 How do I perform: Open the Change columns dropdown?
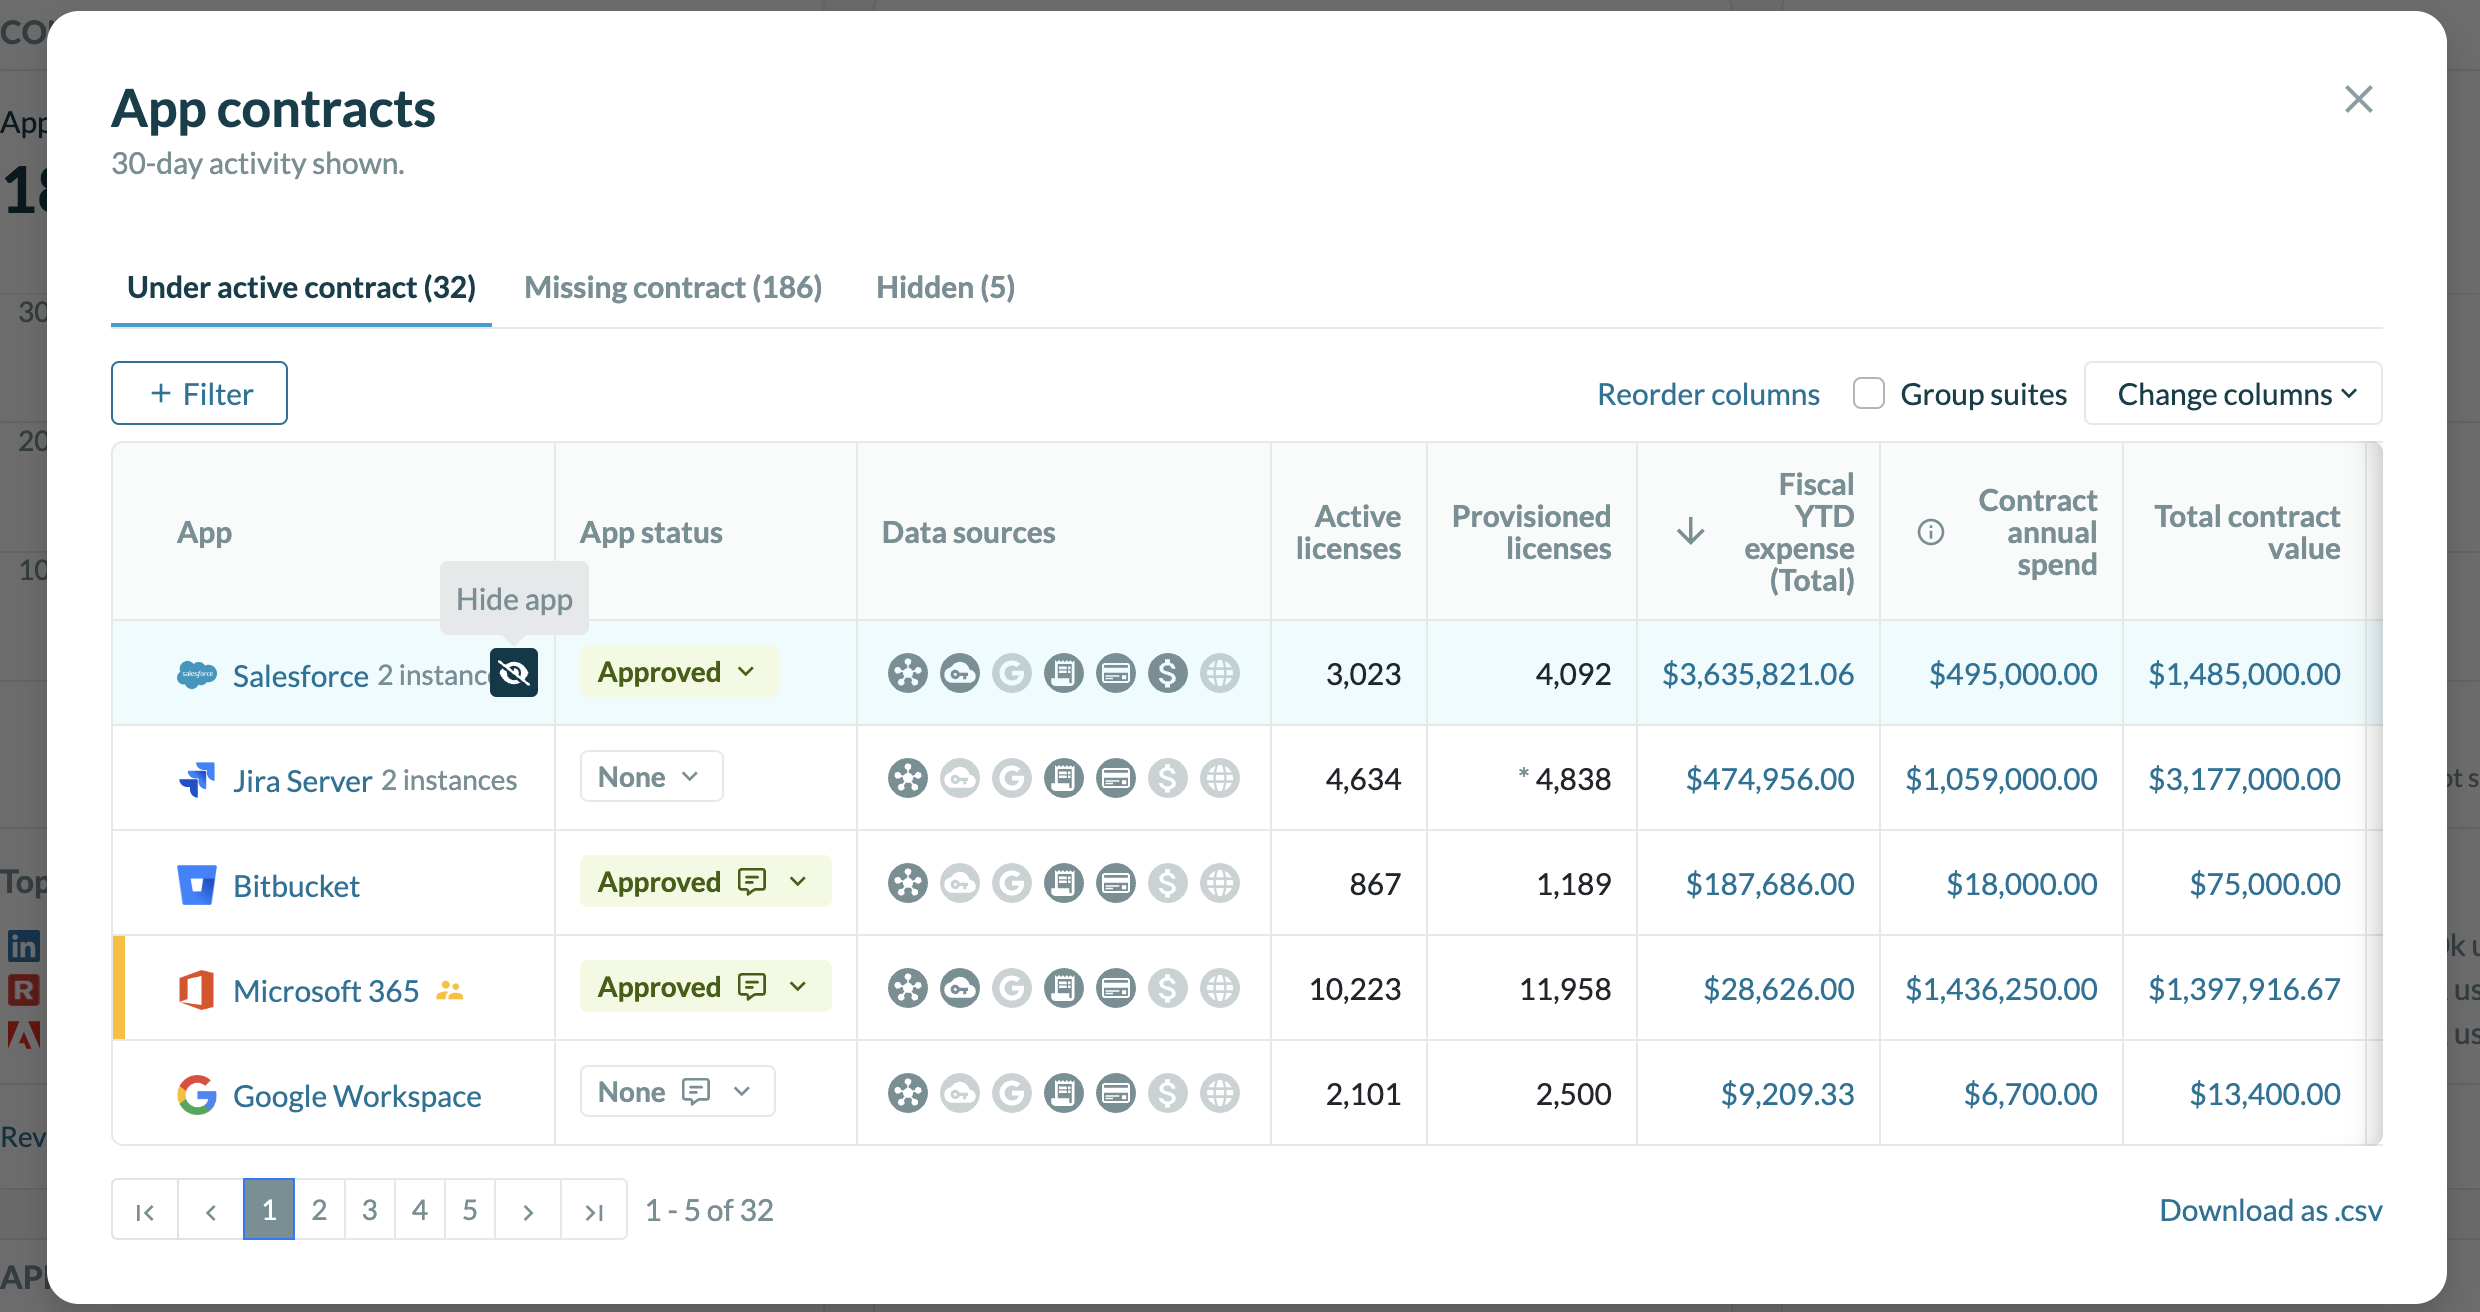[x=2233, y=394]
